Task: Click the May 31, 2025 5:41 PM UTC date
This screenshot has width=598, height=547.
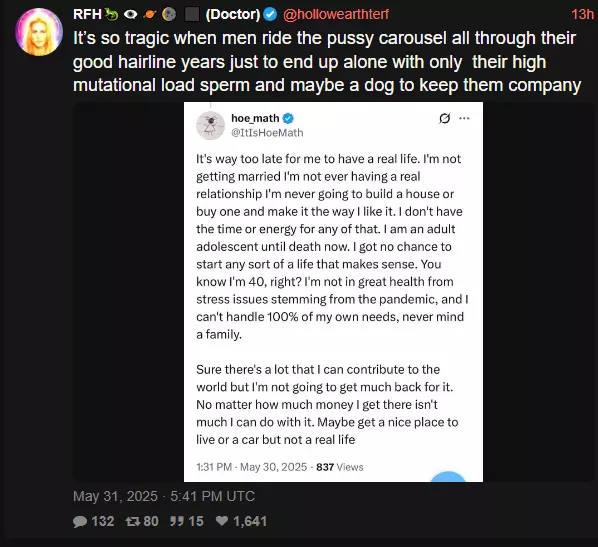Action: (x=164, y=496)
